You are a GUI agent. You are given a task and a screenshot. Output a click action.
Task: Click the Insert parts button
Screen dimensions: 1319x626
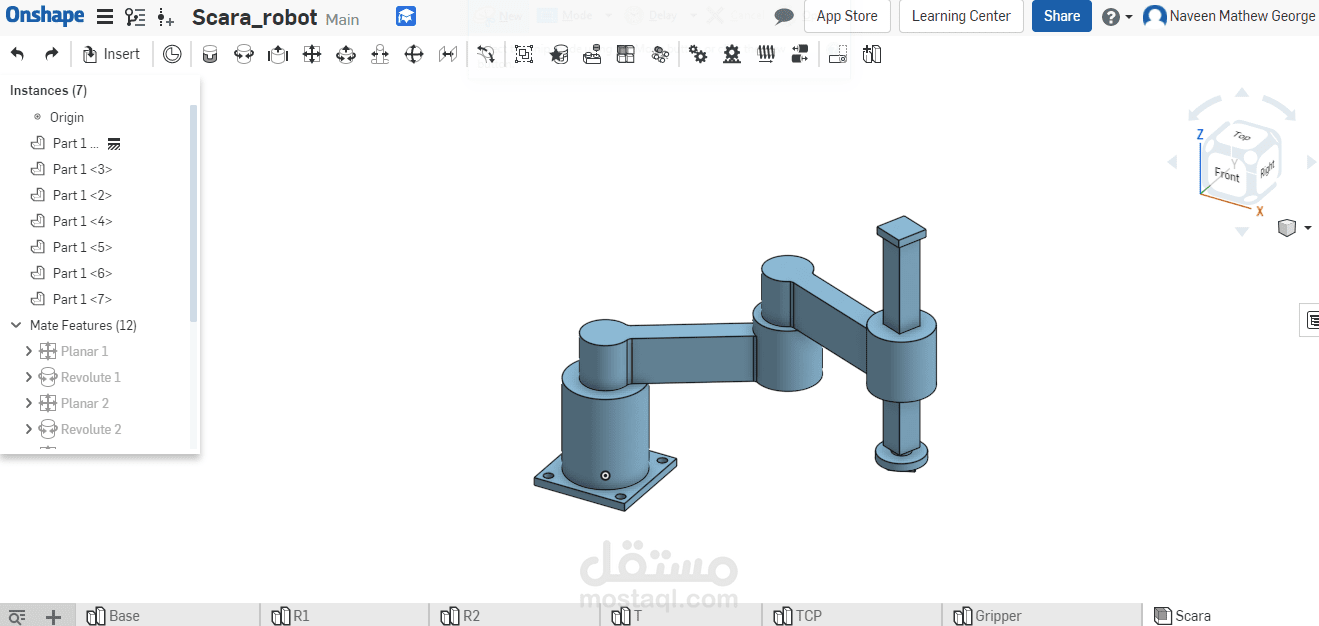pyautogui.click(x=111, y=54)
